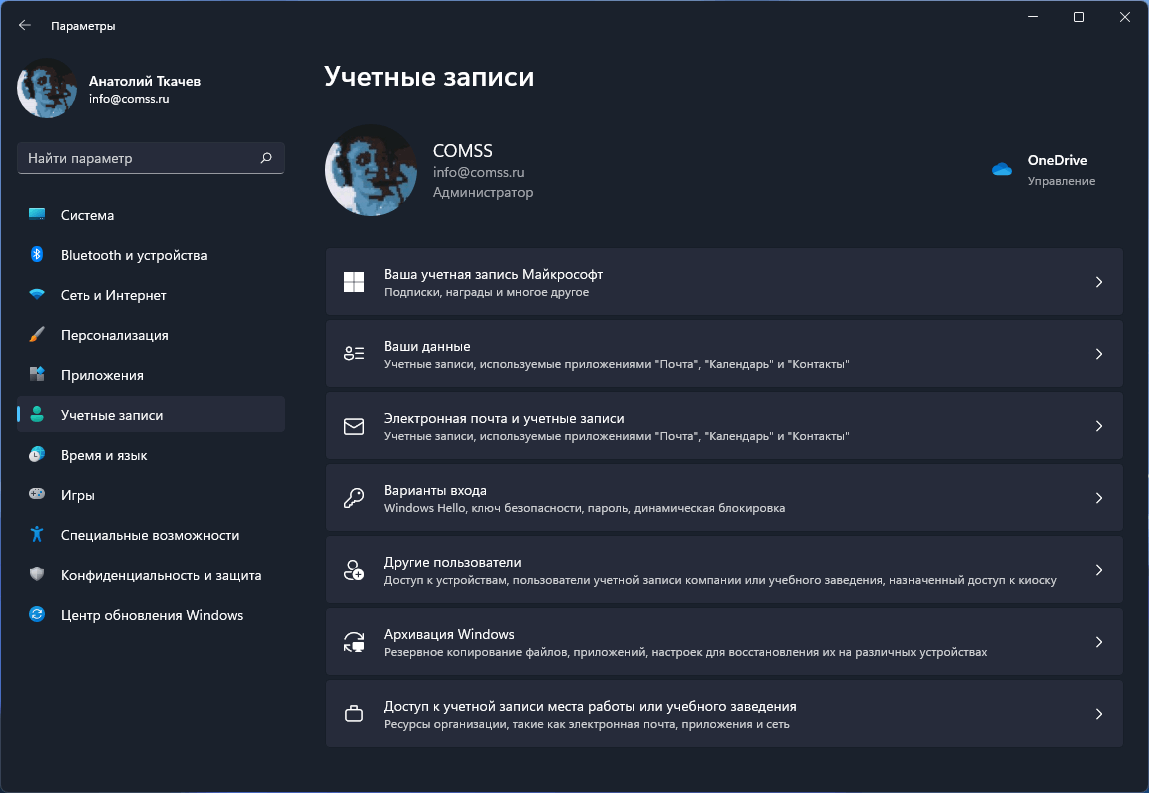
Task: Click info@comss.ru under COMSS
Action: tap(479, 171)
